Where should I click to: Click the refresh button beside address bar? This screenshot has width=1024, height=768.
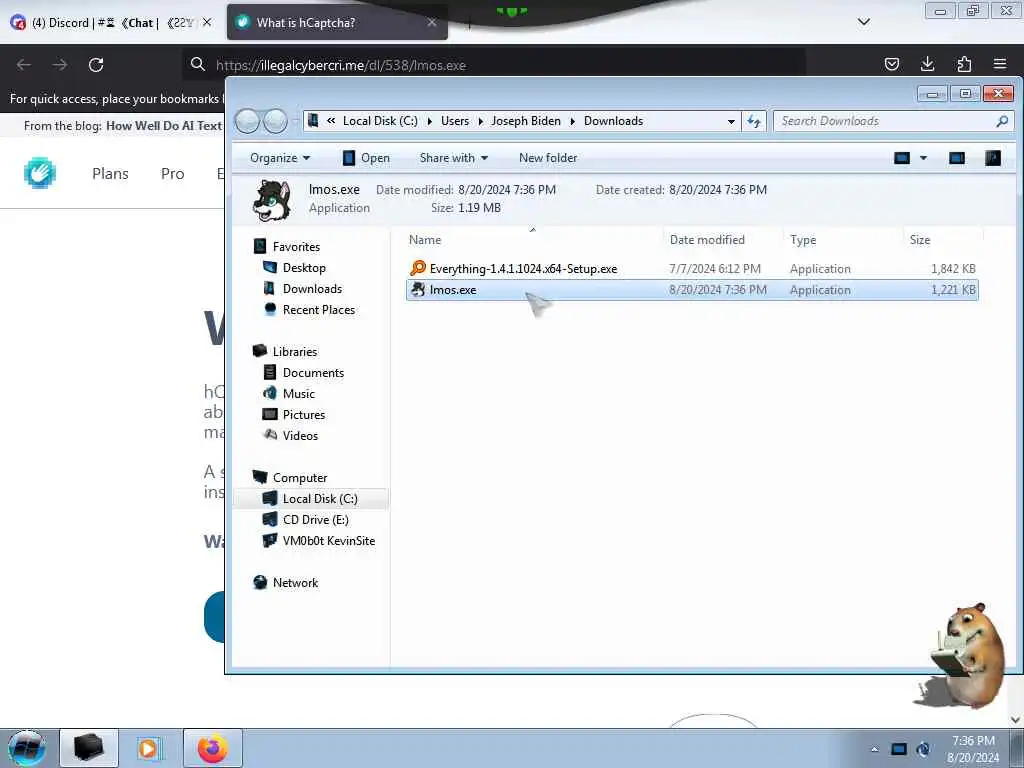tap(754, 121)
